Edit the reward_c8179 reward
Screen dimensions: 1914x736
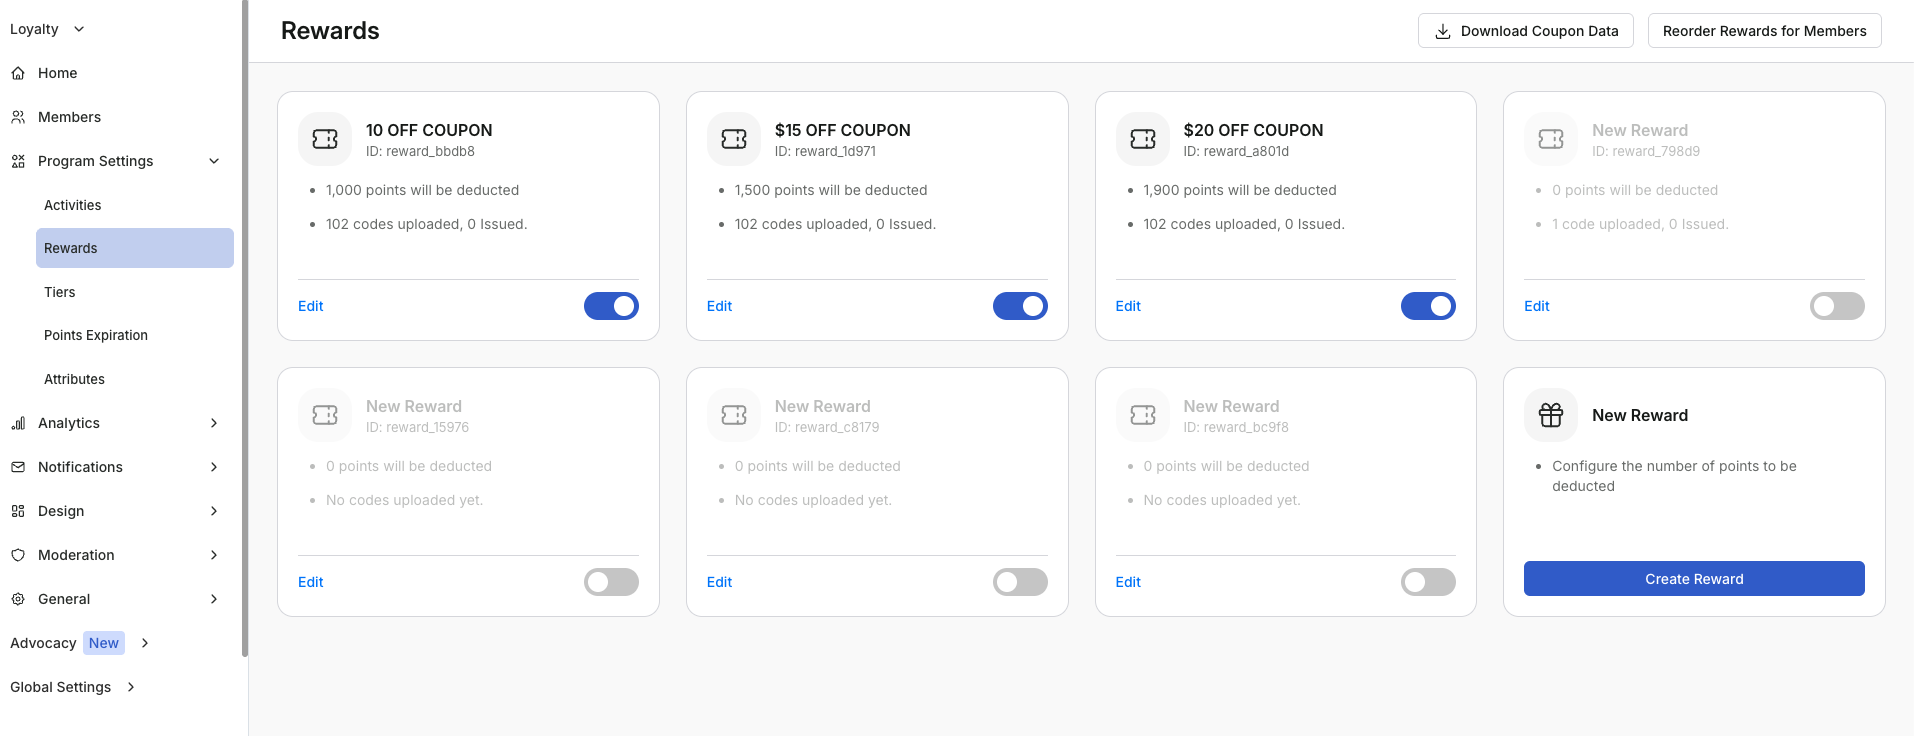(x=720, y=582)
